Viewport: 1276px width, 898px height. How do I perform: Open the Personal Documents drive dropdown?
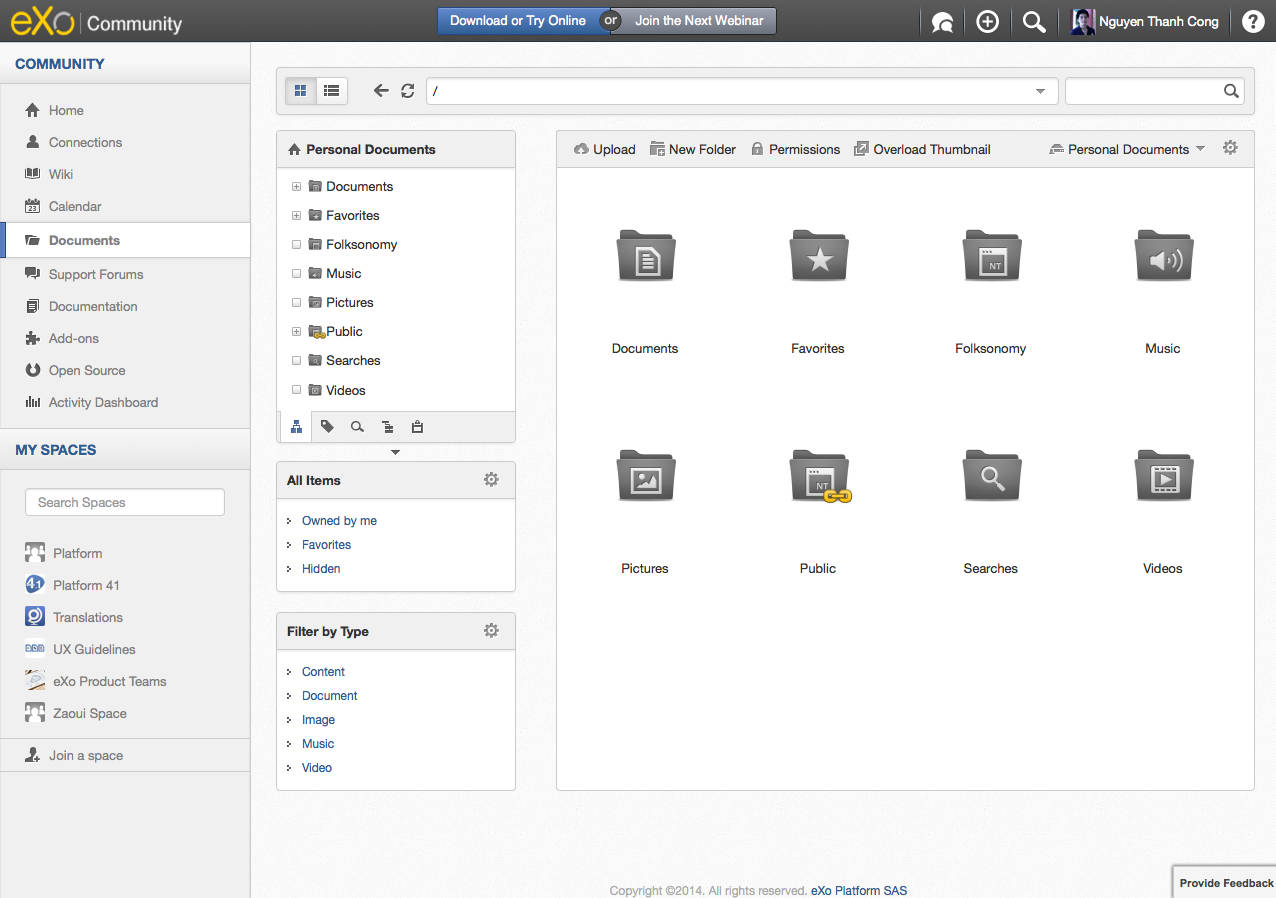coord(1127,149)
